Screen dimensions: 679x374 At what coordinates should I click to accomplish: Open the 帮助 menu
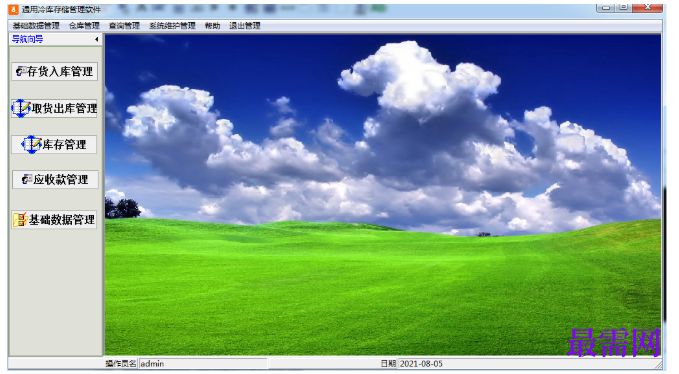[x=212, y=26]
